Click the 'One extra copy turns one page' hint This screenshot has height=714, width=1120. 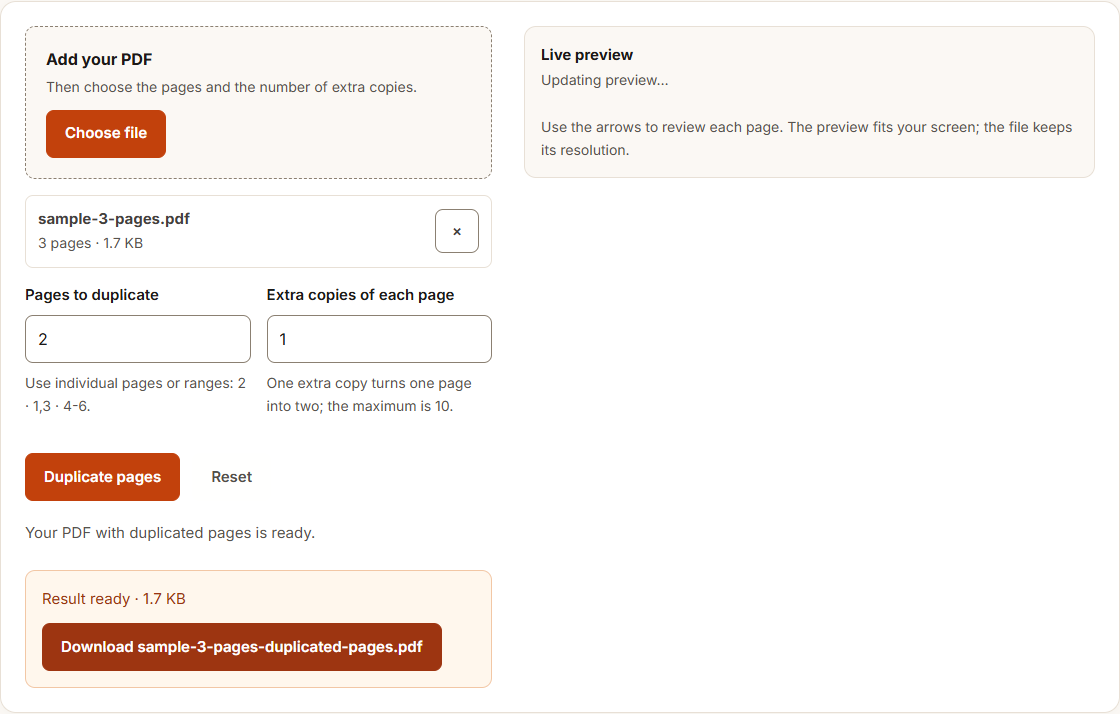click(369, 395)
